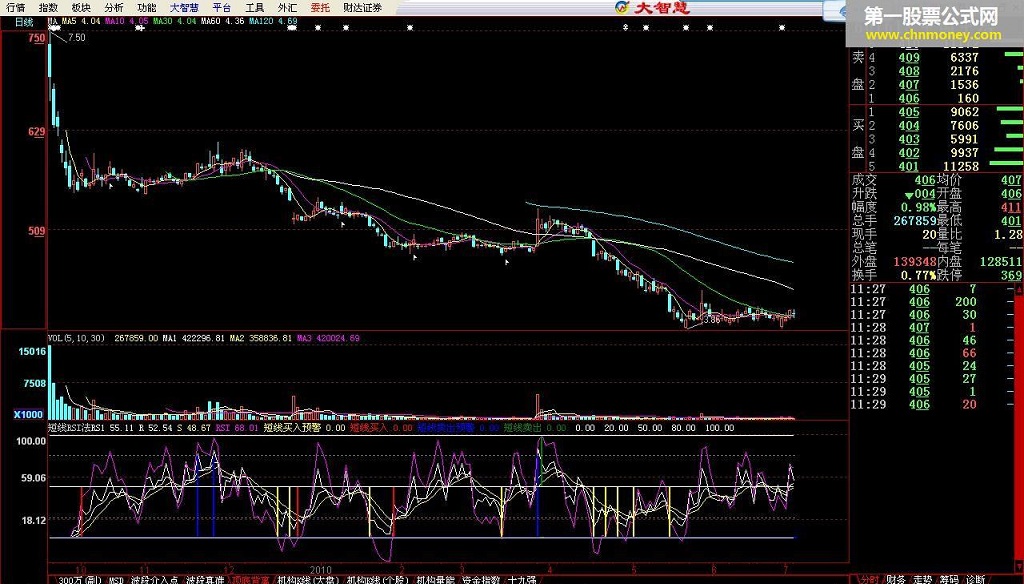1024x584 pixels.
Task: Click the 短线买入预警 indicator label
Action: point(292,428)
